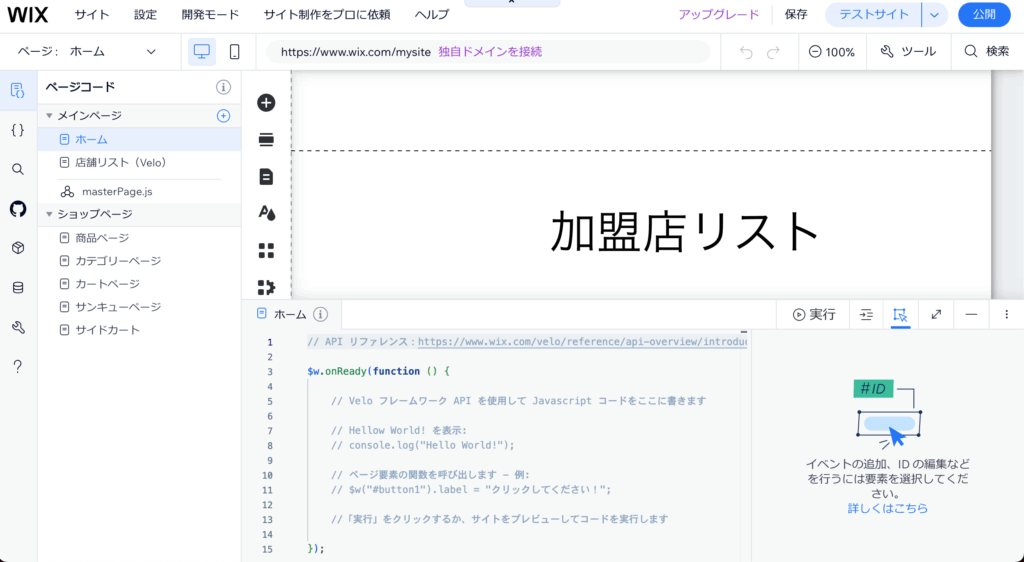Image resolution: width=1024 pixels, height=562 pixels.
Task: Open the developer tools wrench icon
Action: 18,327
